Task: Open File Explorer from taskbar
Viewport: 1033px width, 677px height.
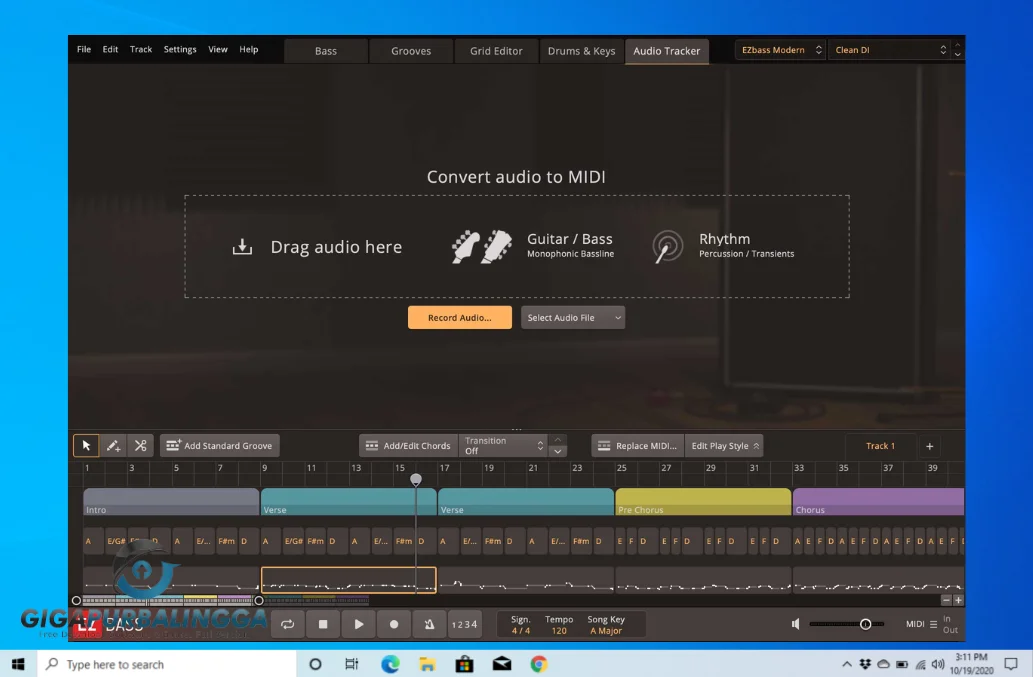Action: [x=427, y=664]
